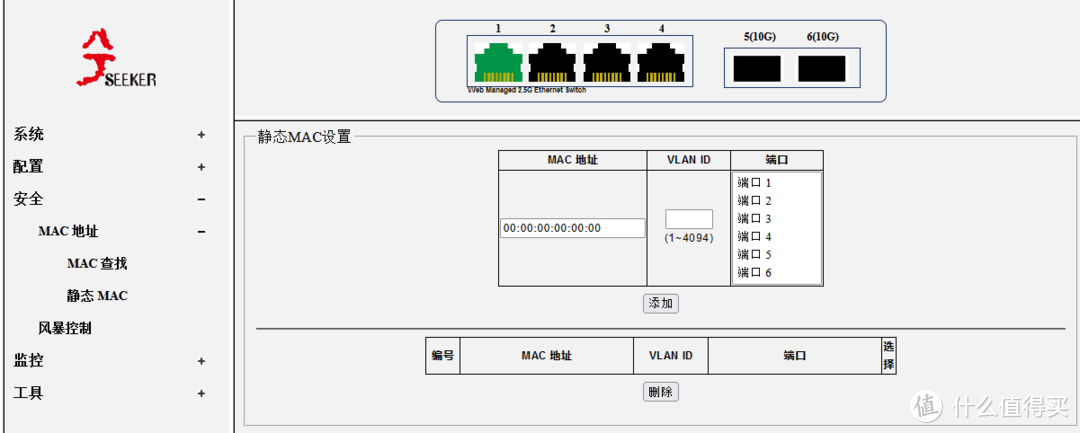The height and width of the screenshot is (433, 1080).
Task: Select 端口 2 in the port list
Action: pos(777,201)
